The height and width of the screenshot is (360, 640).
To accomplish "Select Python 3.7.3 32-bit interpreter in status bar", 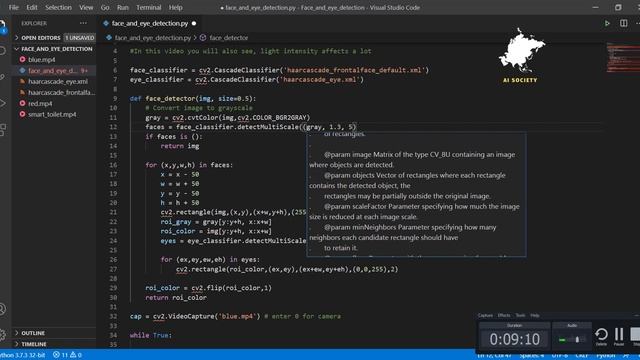I will click(23, 355).
